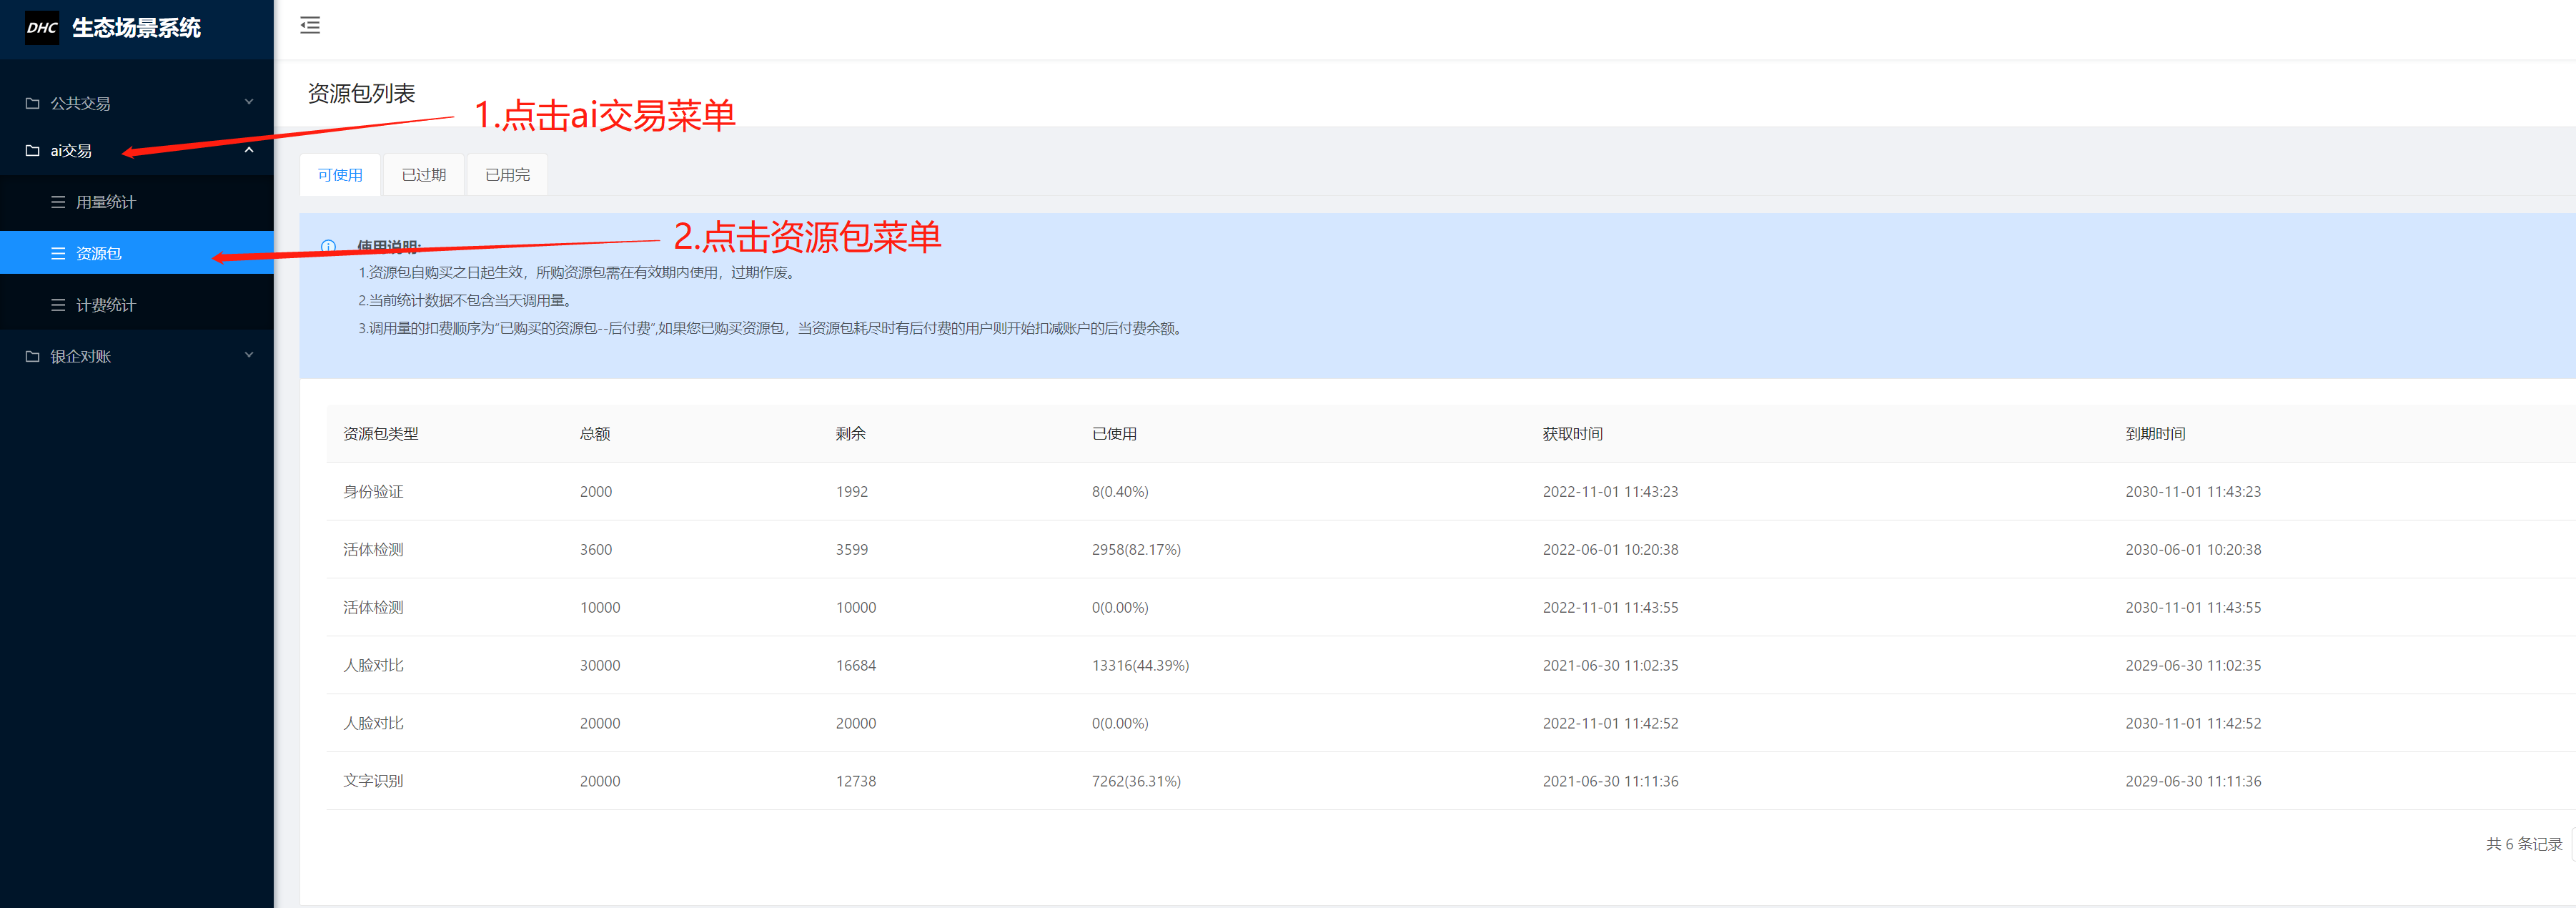
Task: Click the used value 13316(44.39%)
Action: 1140,666
